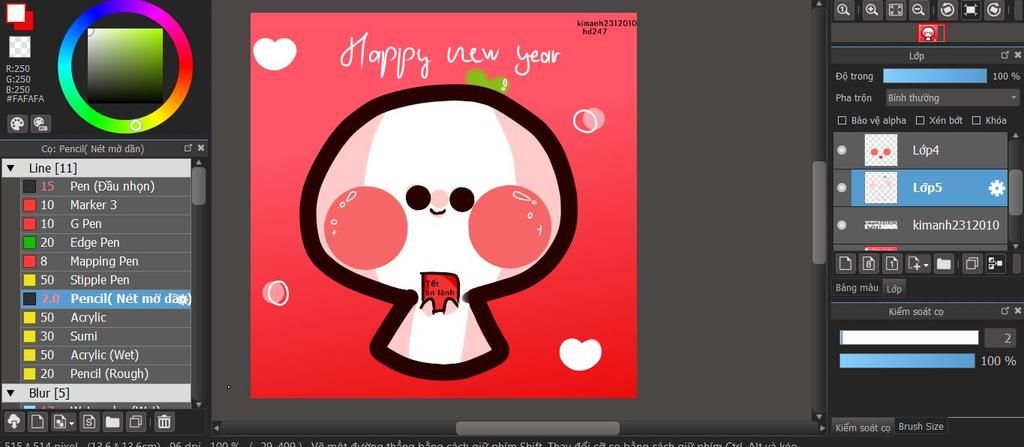
Task: Rotate canvas right in navigator toolbar
Action: point(994,10)
